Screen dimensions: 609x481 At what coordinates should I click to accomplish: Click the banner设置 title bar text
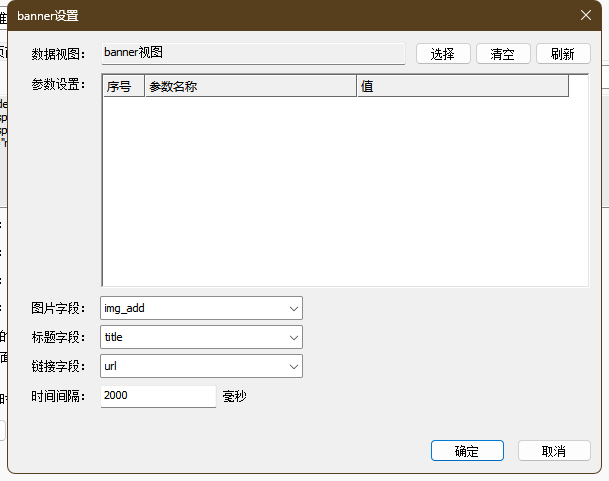pos(48,15)
